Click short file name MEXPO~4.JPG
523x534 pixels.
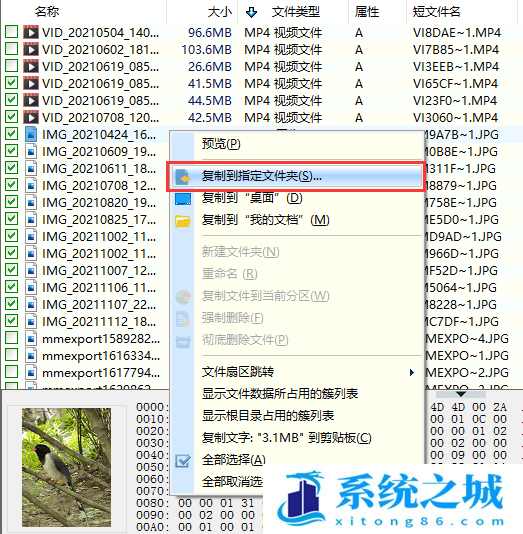pyautogui.click(x=467, y=339)
